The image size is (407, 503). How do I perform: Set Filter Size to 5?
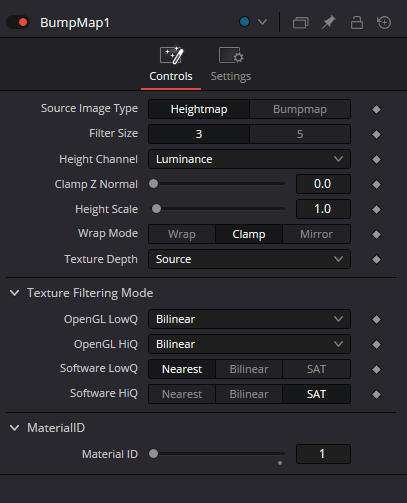300,134
